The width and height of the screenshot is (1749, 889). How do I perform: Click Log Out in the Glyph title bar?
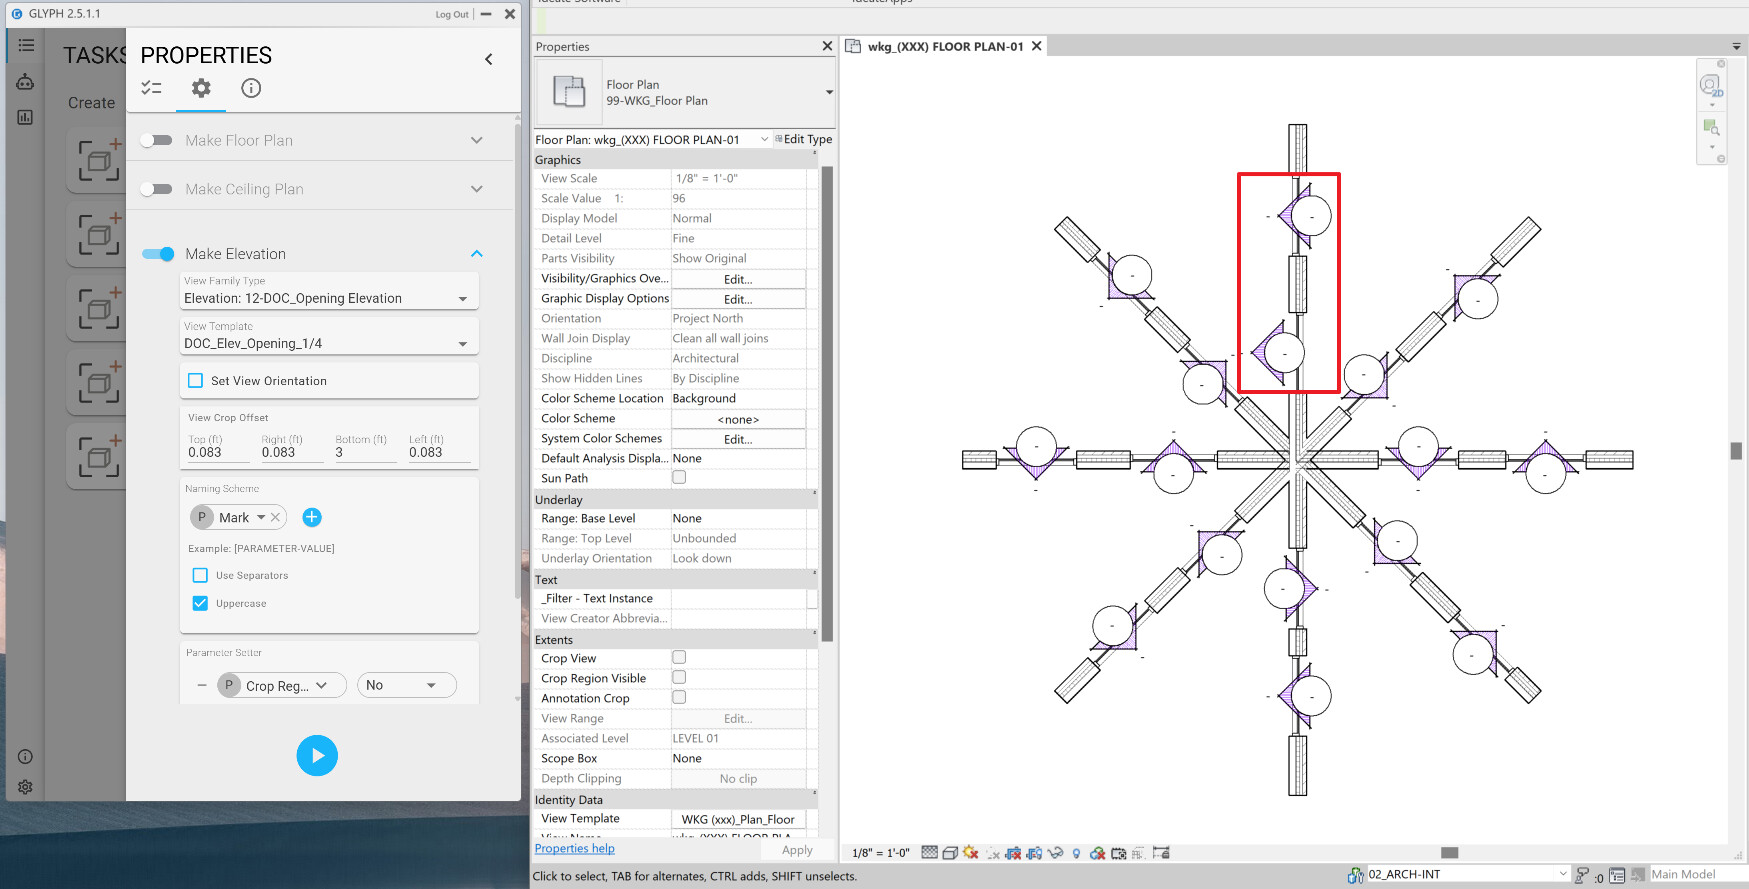point(452,14)
